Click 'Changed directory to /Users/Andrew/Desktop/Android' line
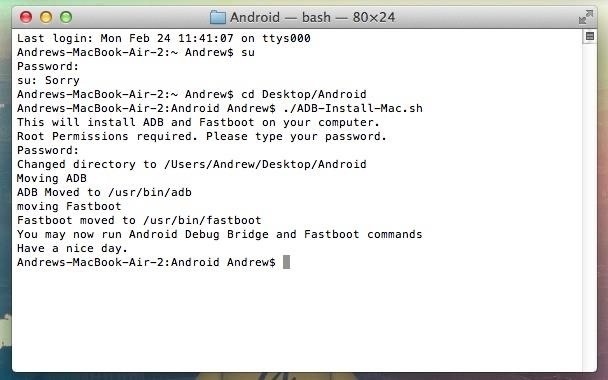 (192, 164)
